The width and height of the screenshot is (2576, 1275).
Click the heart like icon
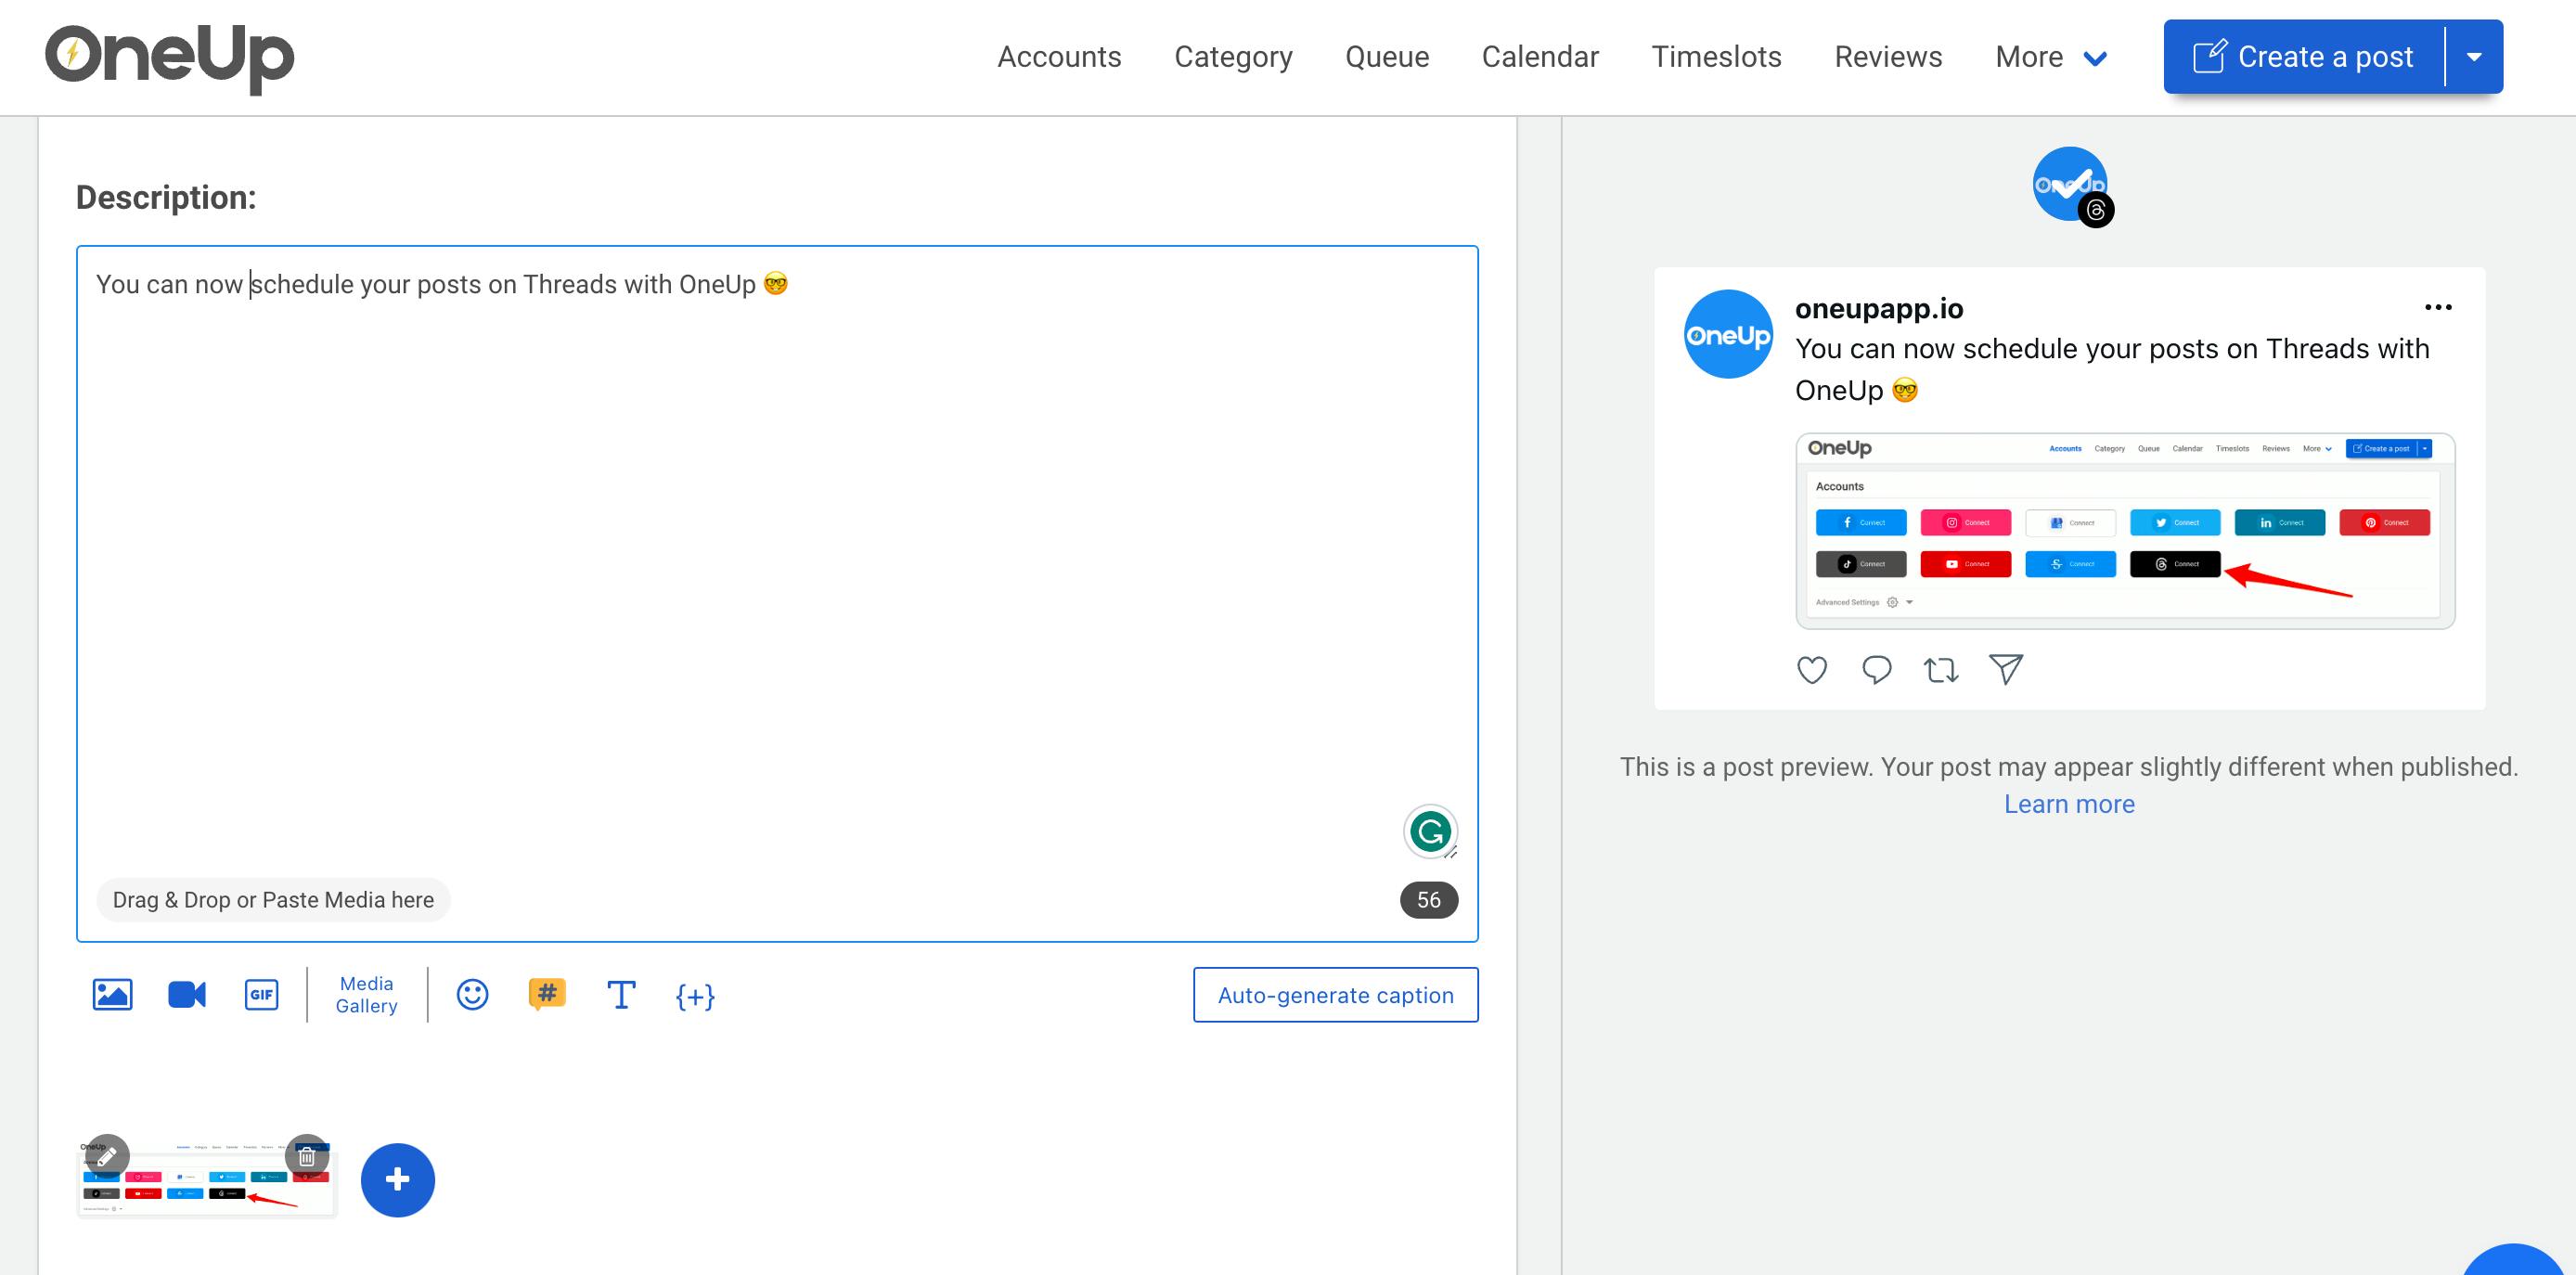(x=1812, y=669)
